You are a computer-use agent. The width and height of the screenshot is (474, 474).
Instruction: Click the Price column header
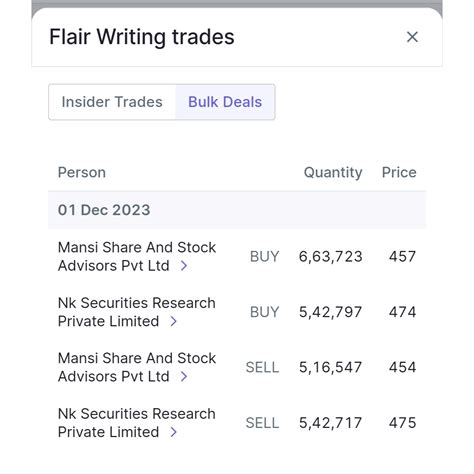pyautogui.click(x=399, y=172)
